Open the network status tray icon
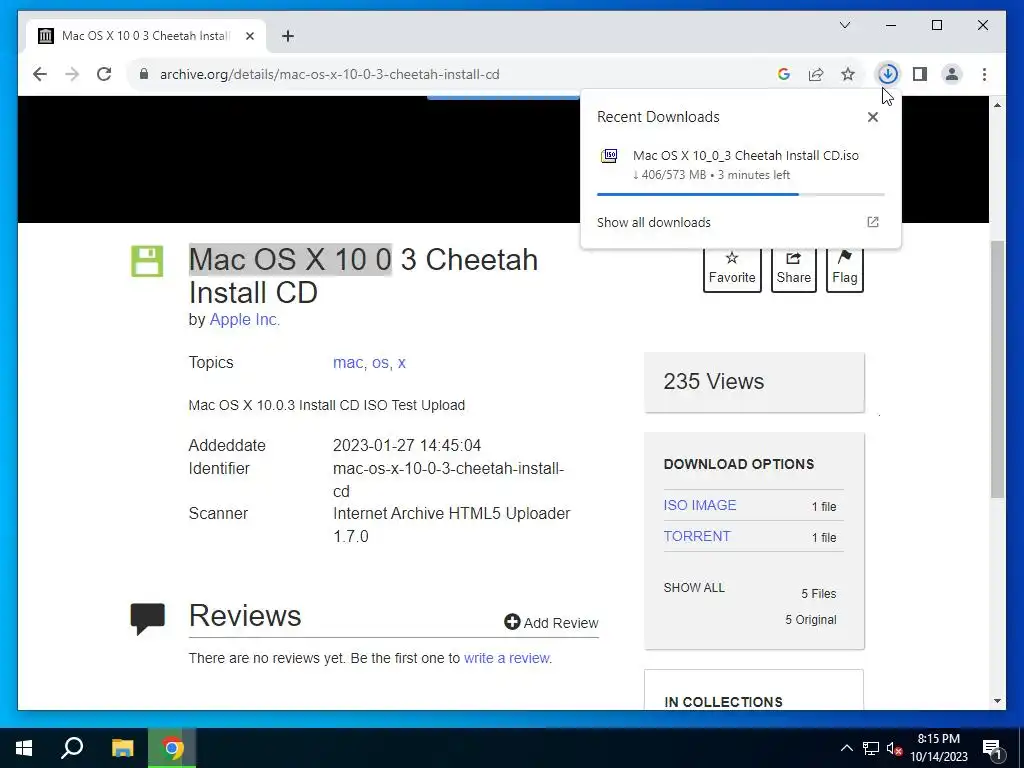1024x768 pixels. coord(871,748)
